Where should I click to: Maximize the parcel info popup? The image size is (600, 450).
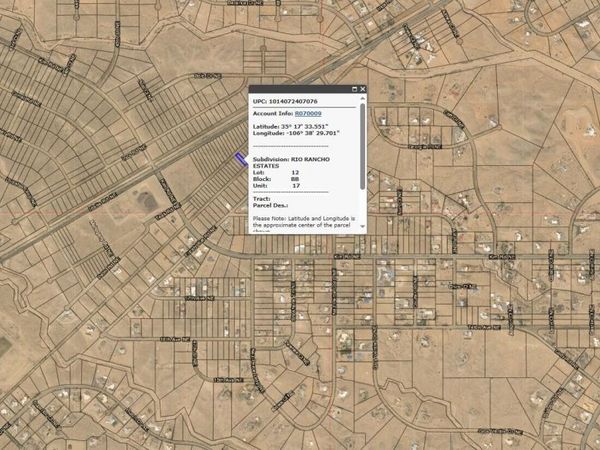coord(354,89)
